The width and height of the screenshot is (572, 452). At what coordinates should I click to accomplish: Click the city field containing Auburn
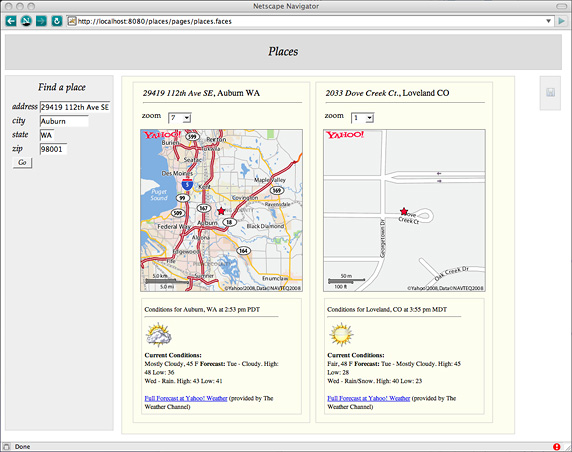click(x=64, y=121)
